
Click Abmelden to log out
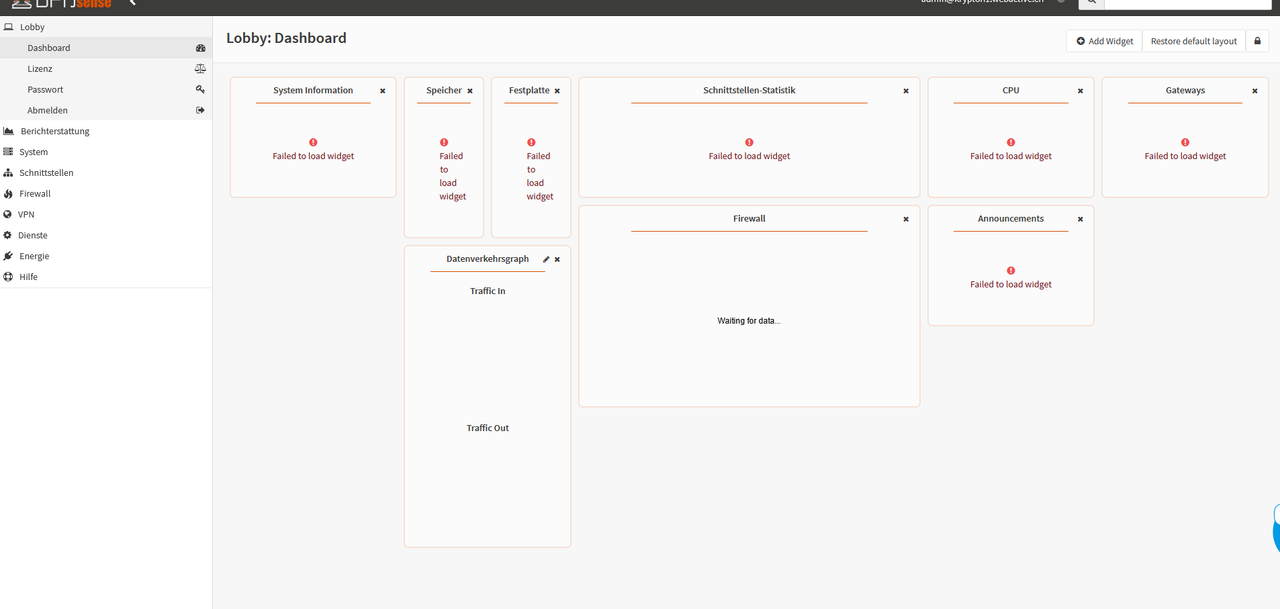click(x=106, y=110)
